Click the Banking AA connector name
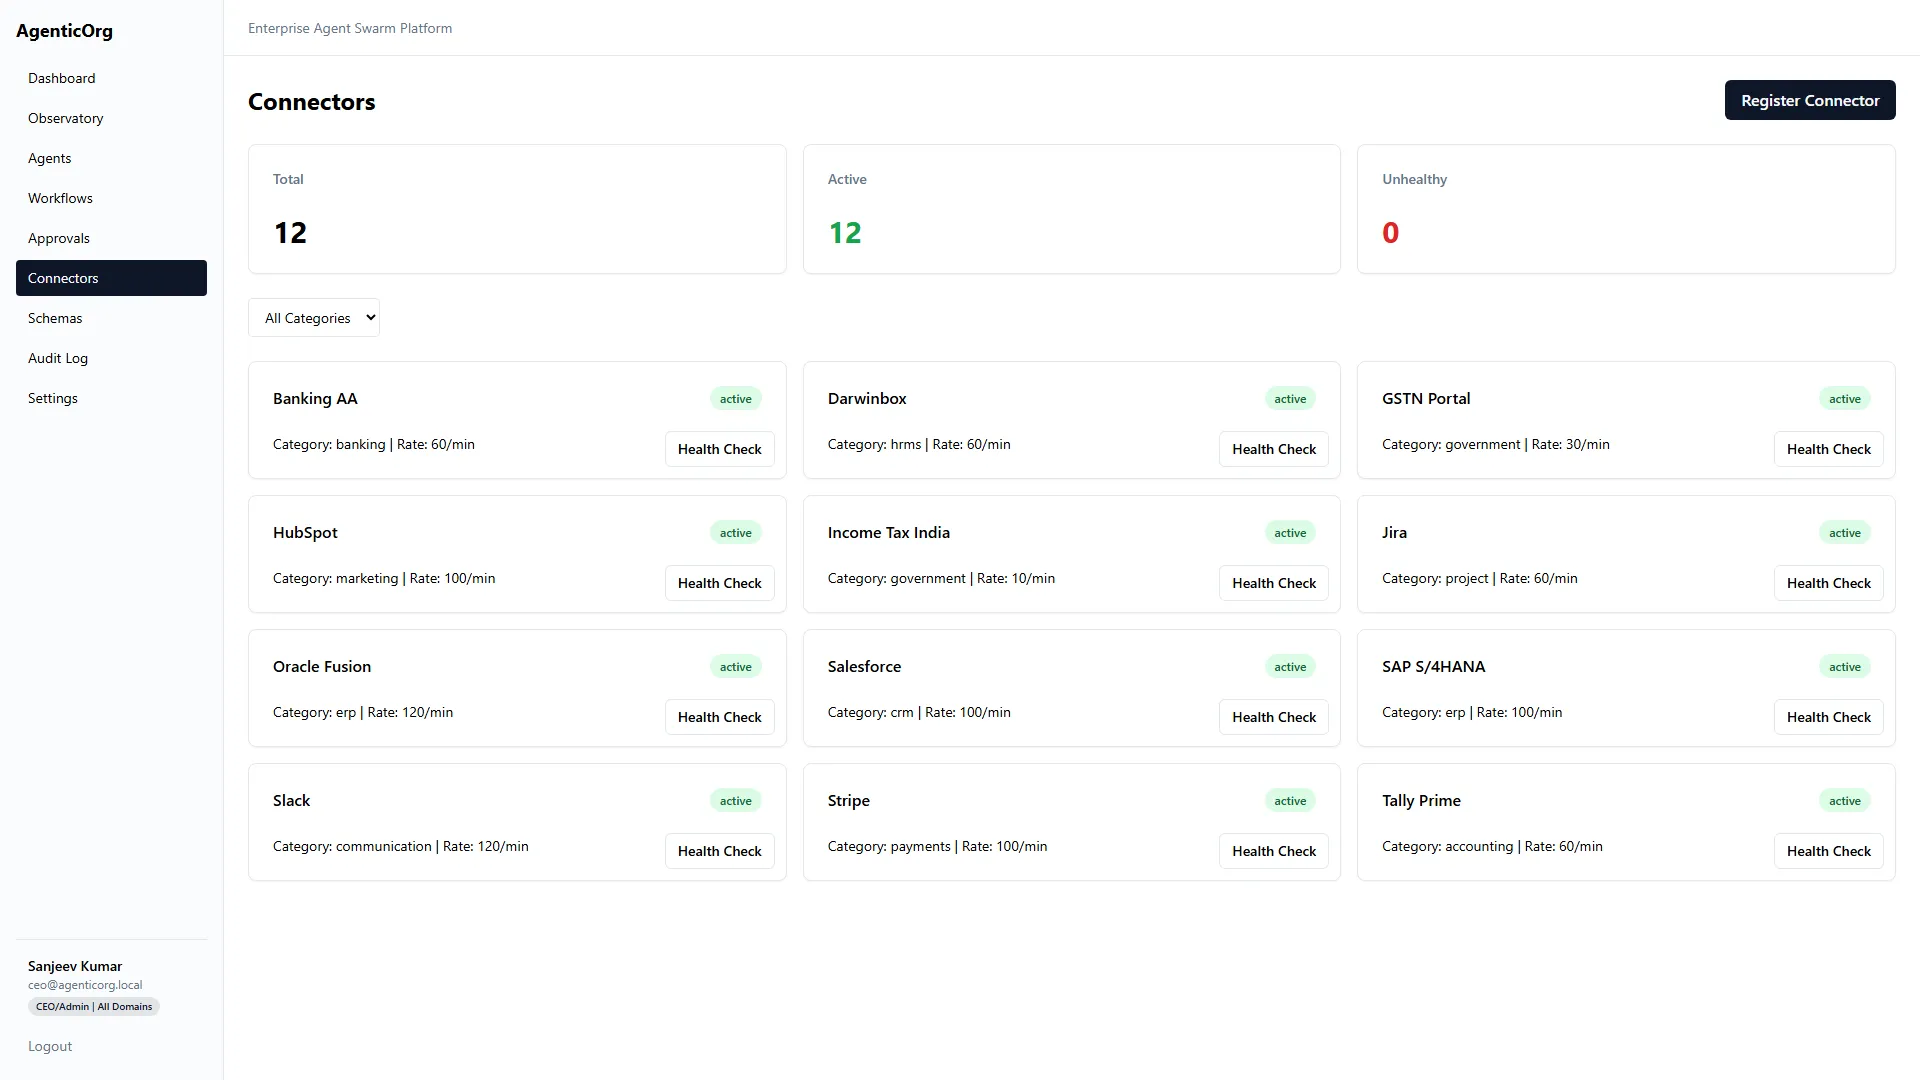1920x1080 pixels. tap(315, 398)
